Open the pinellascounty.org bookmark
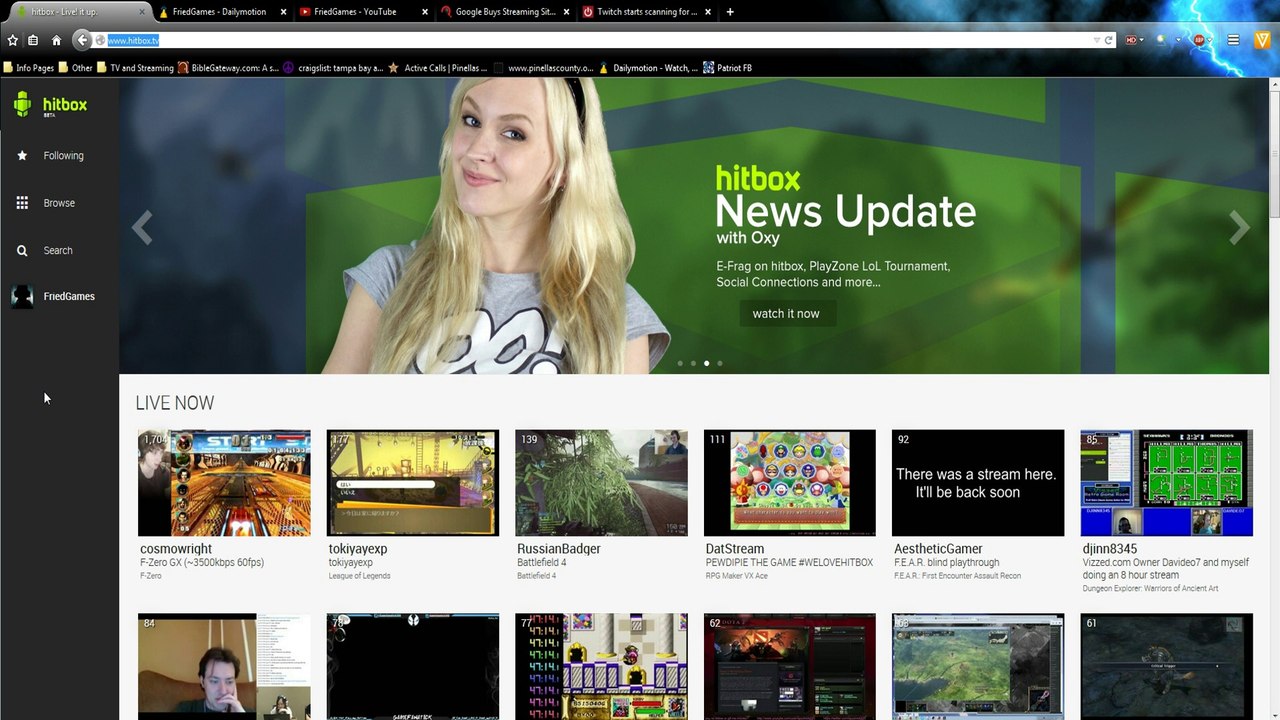The height and width of the screenshot is (720, 1280). (x=543, y=68)
